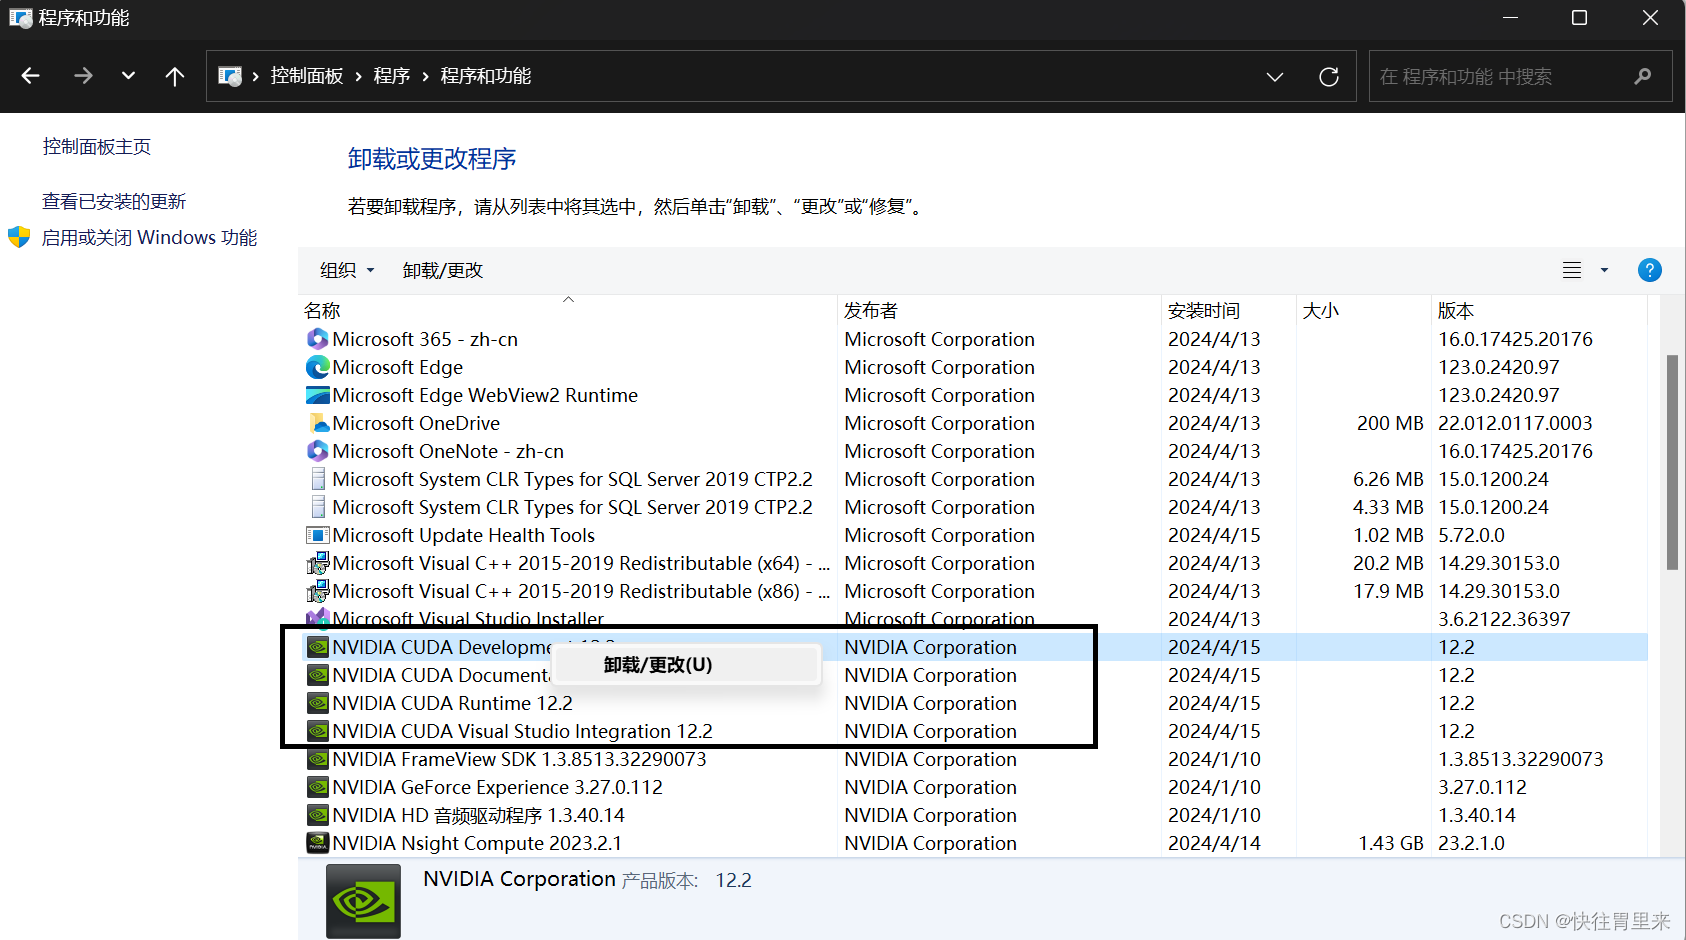Screen dimensions: 1686x940
Task: Expand chevron after 程序 in breadcrumb
Action: click(425, 77)
